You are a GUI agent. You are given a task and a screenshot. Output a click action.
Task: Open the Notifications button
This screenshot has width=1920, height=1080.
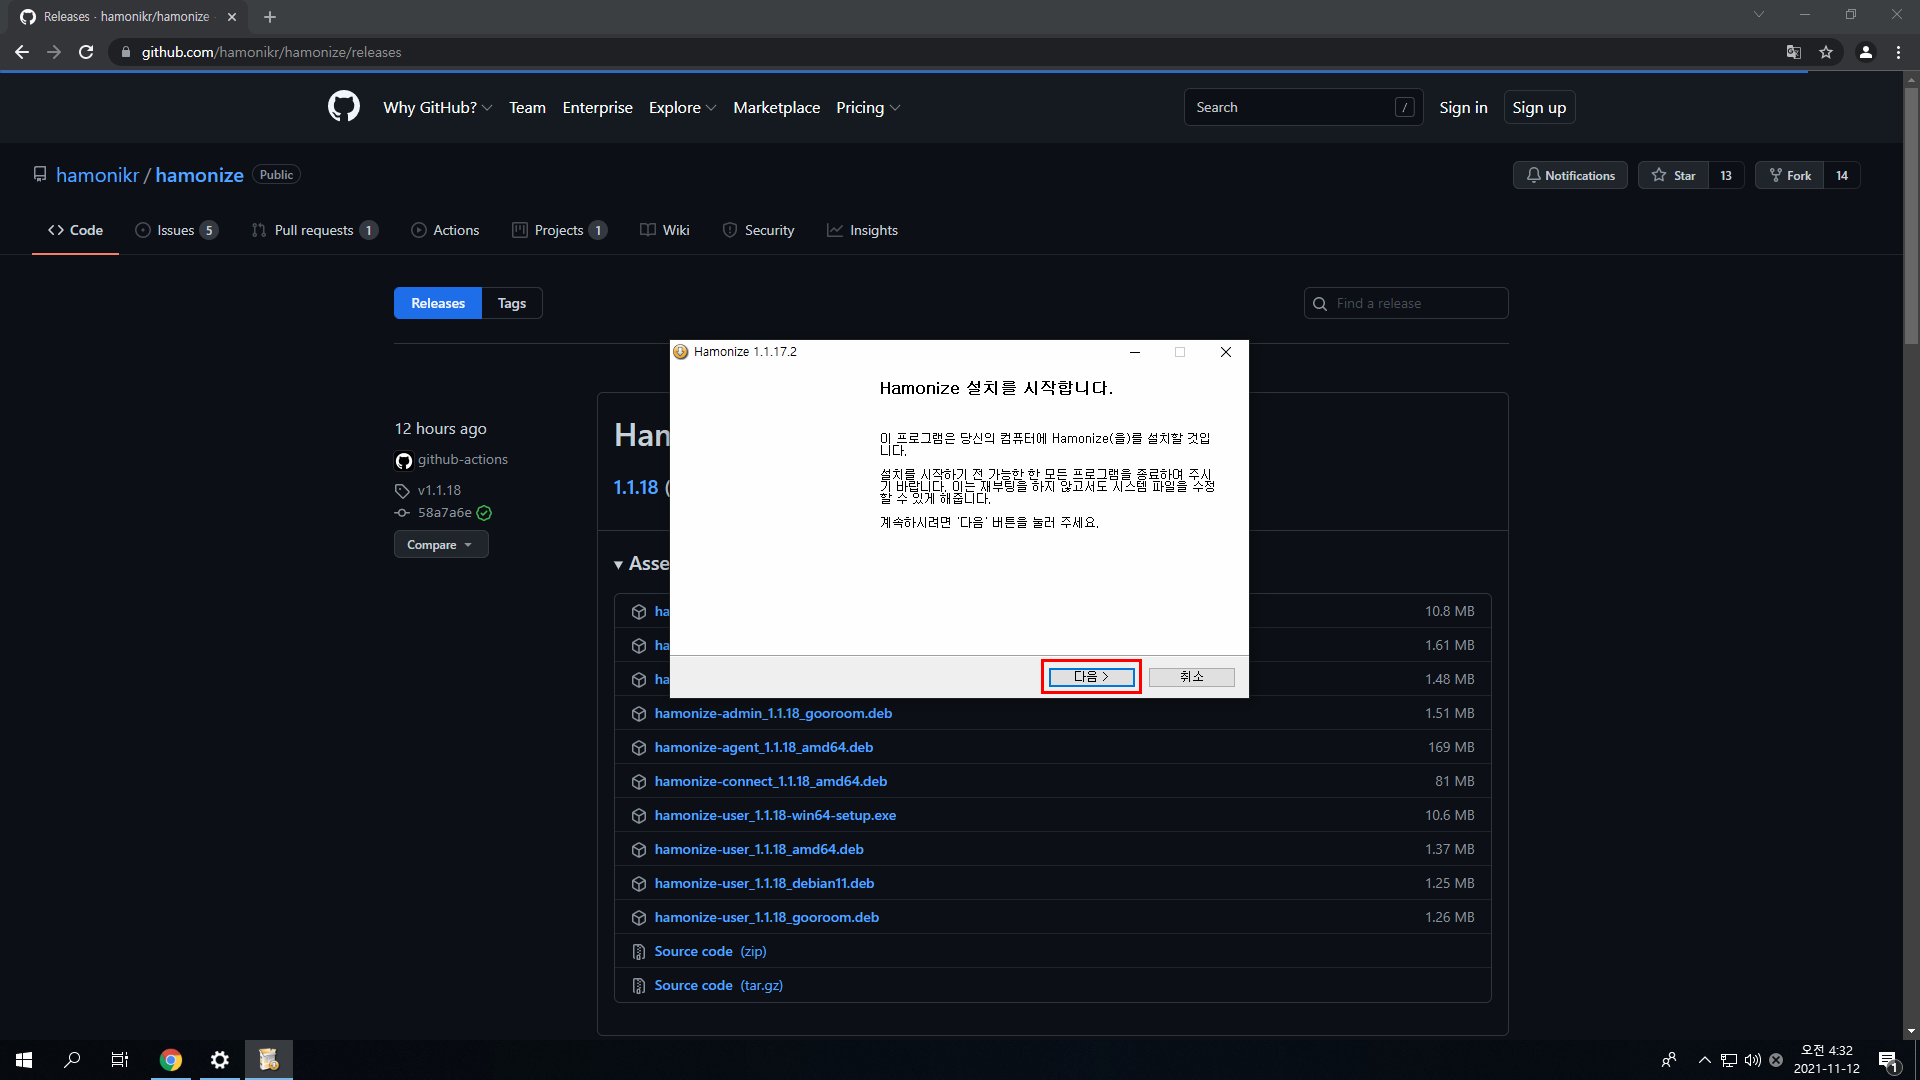(1570, 175)
